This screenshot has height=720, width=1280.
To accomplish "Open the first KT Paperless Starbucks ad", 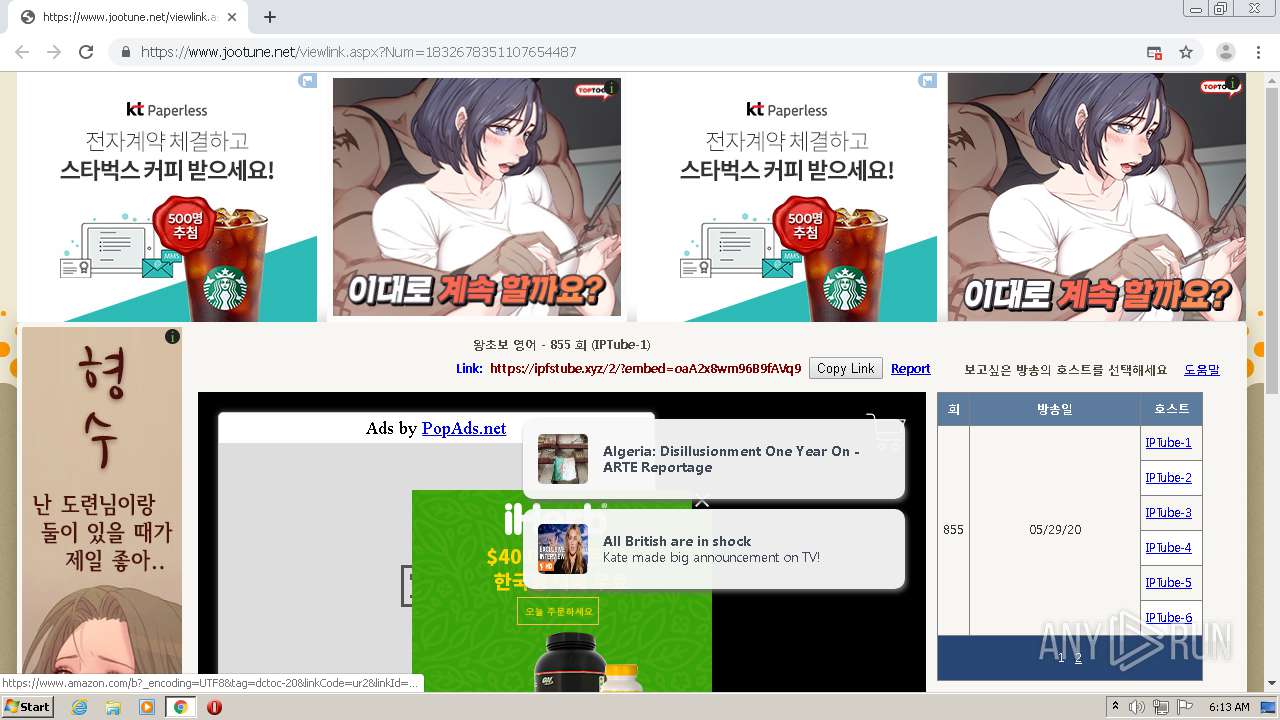I will [x=167, y=197].
